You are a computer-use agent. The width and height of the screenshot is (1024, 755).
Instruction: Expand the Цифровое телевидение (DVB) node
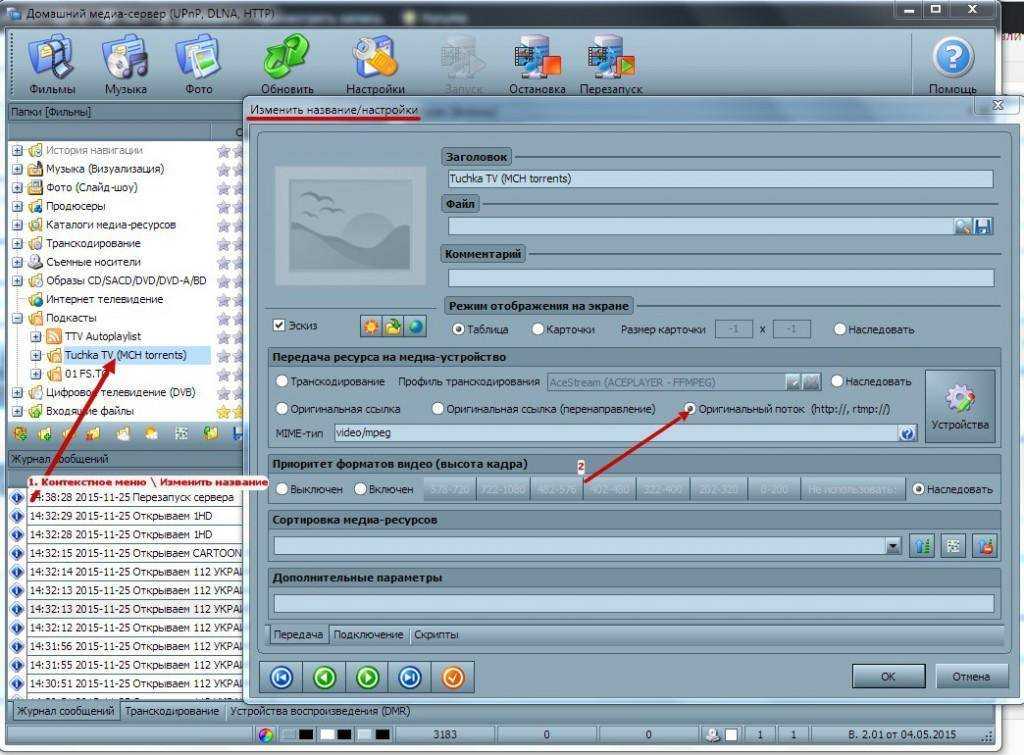pos(18,393)
